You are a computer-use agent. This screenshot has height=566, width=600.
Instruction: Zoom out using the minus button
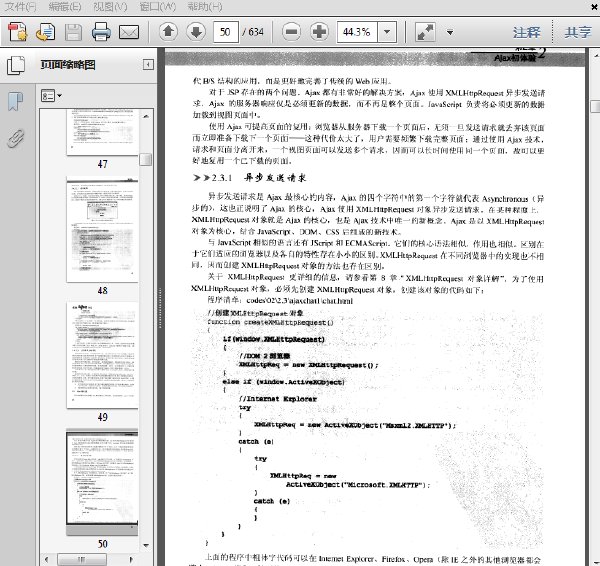tap(292, 32)
